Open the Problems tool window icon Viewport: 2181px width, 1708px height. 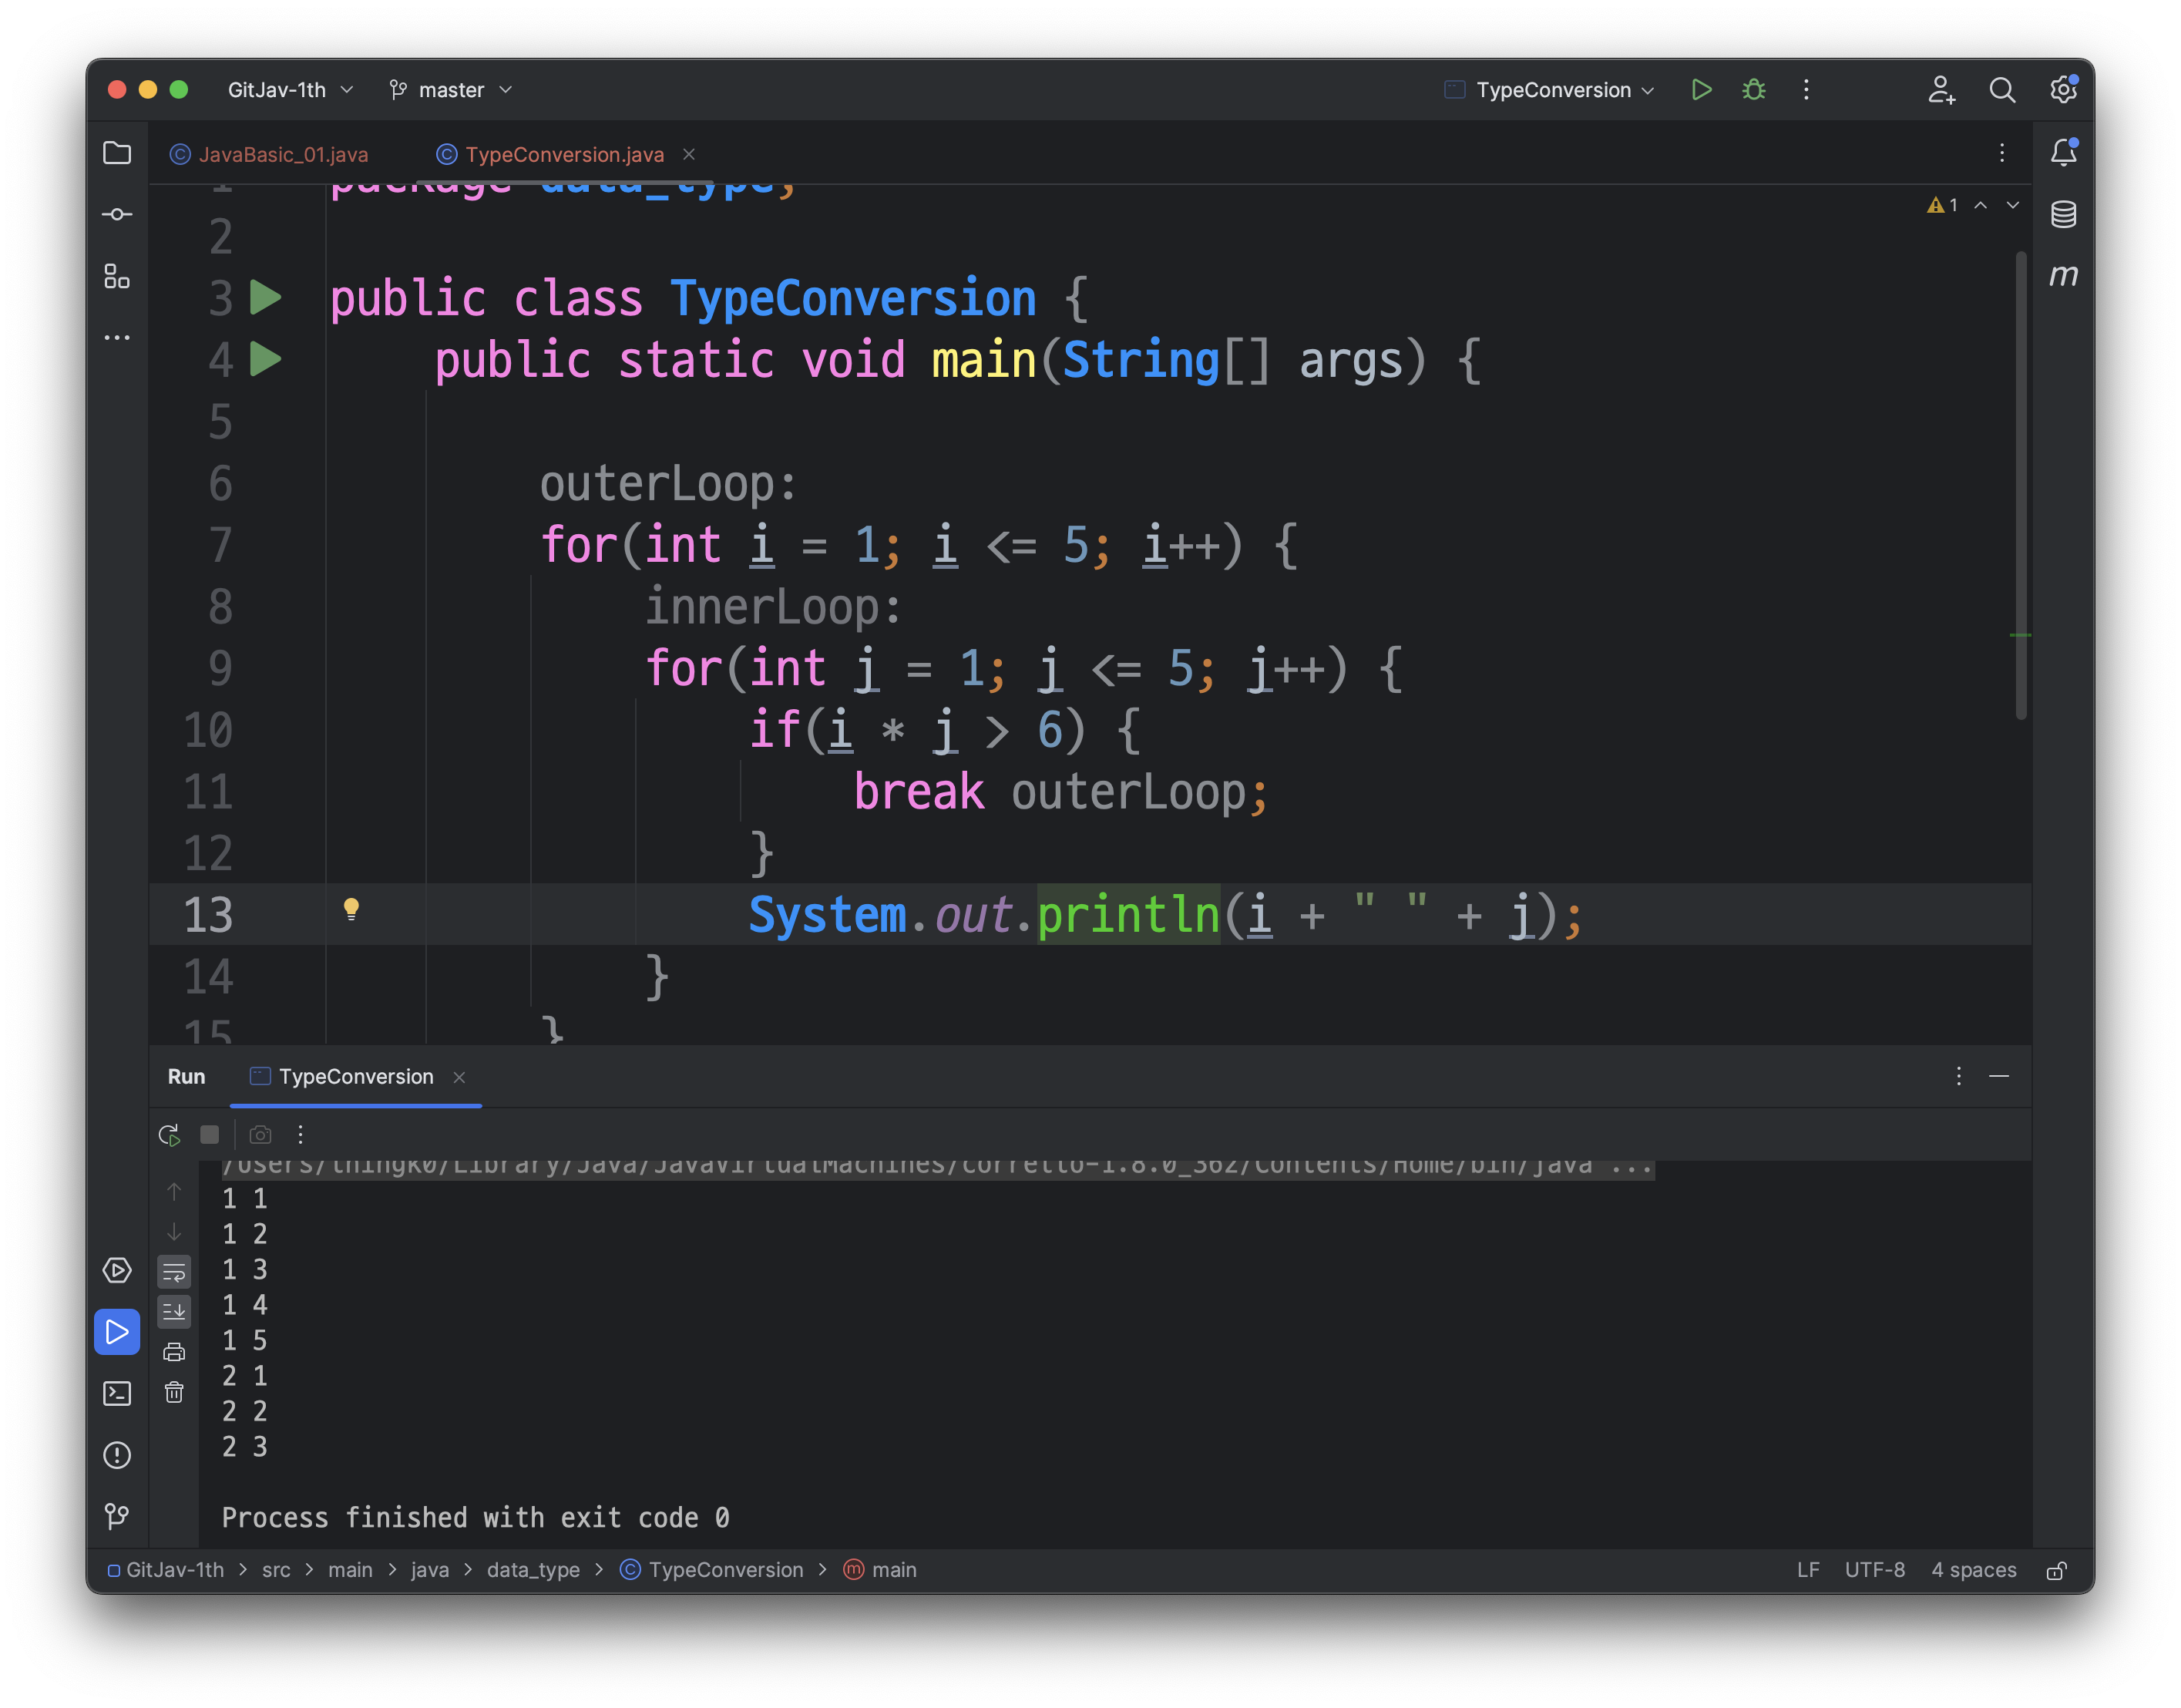pyautogui.click(x=117, y=1454)
